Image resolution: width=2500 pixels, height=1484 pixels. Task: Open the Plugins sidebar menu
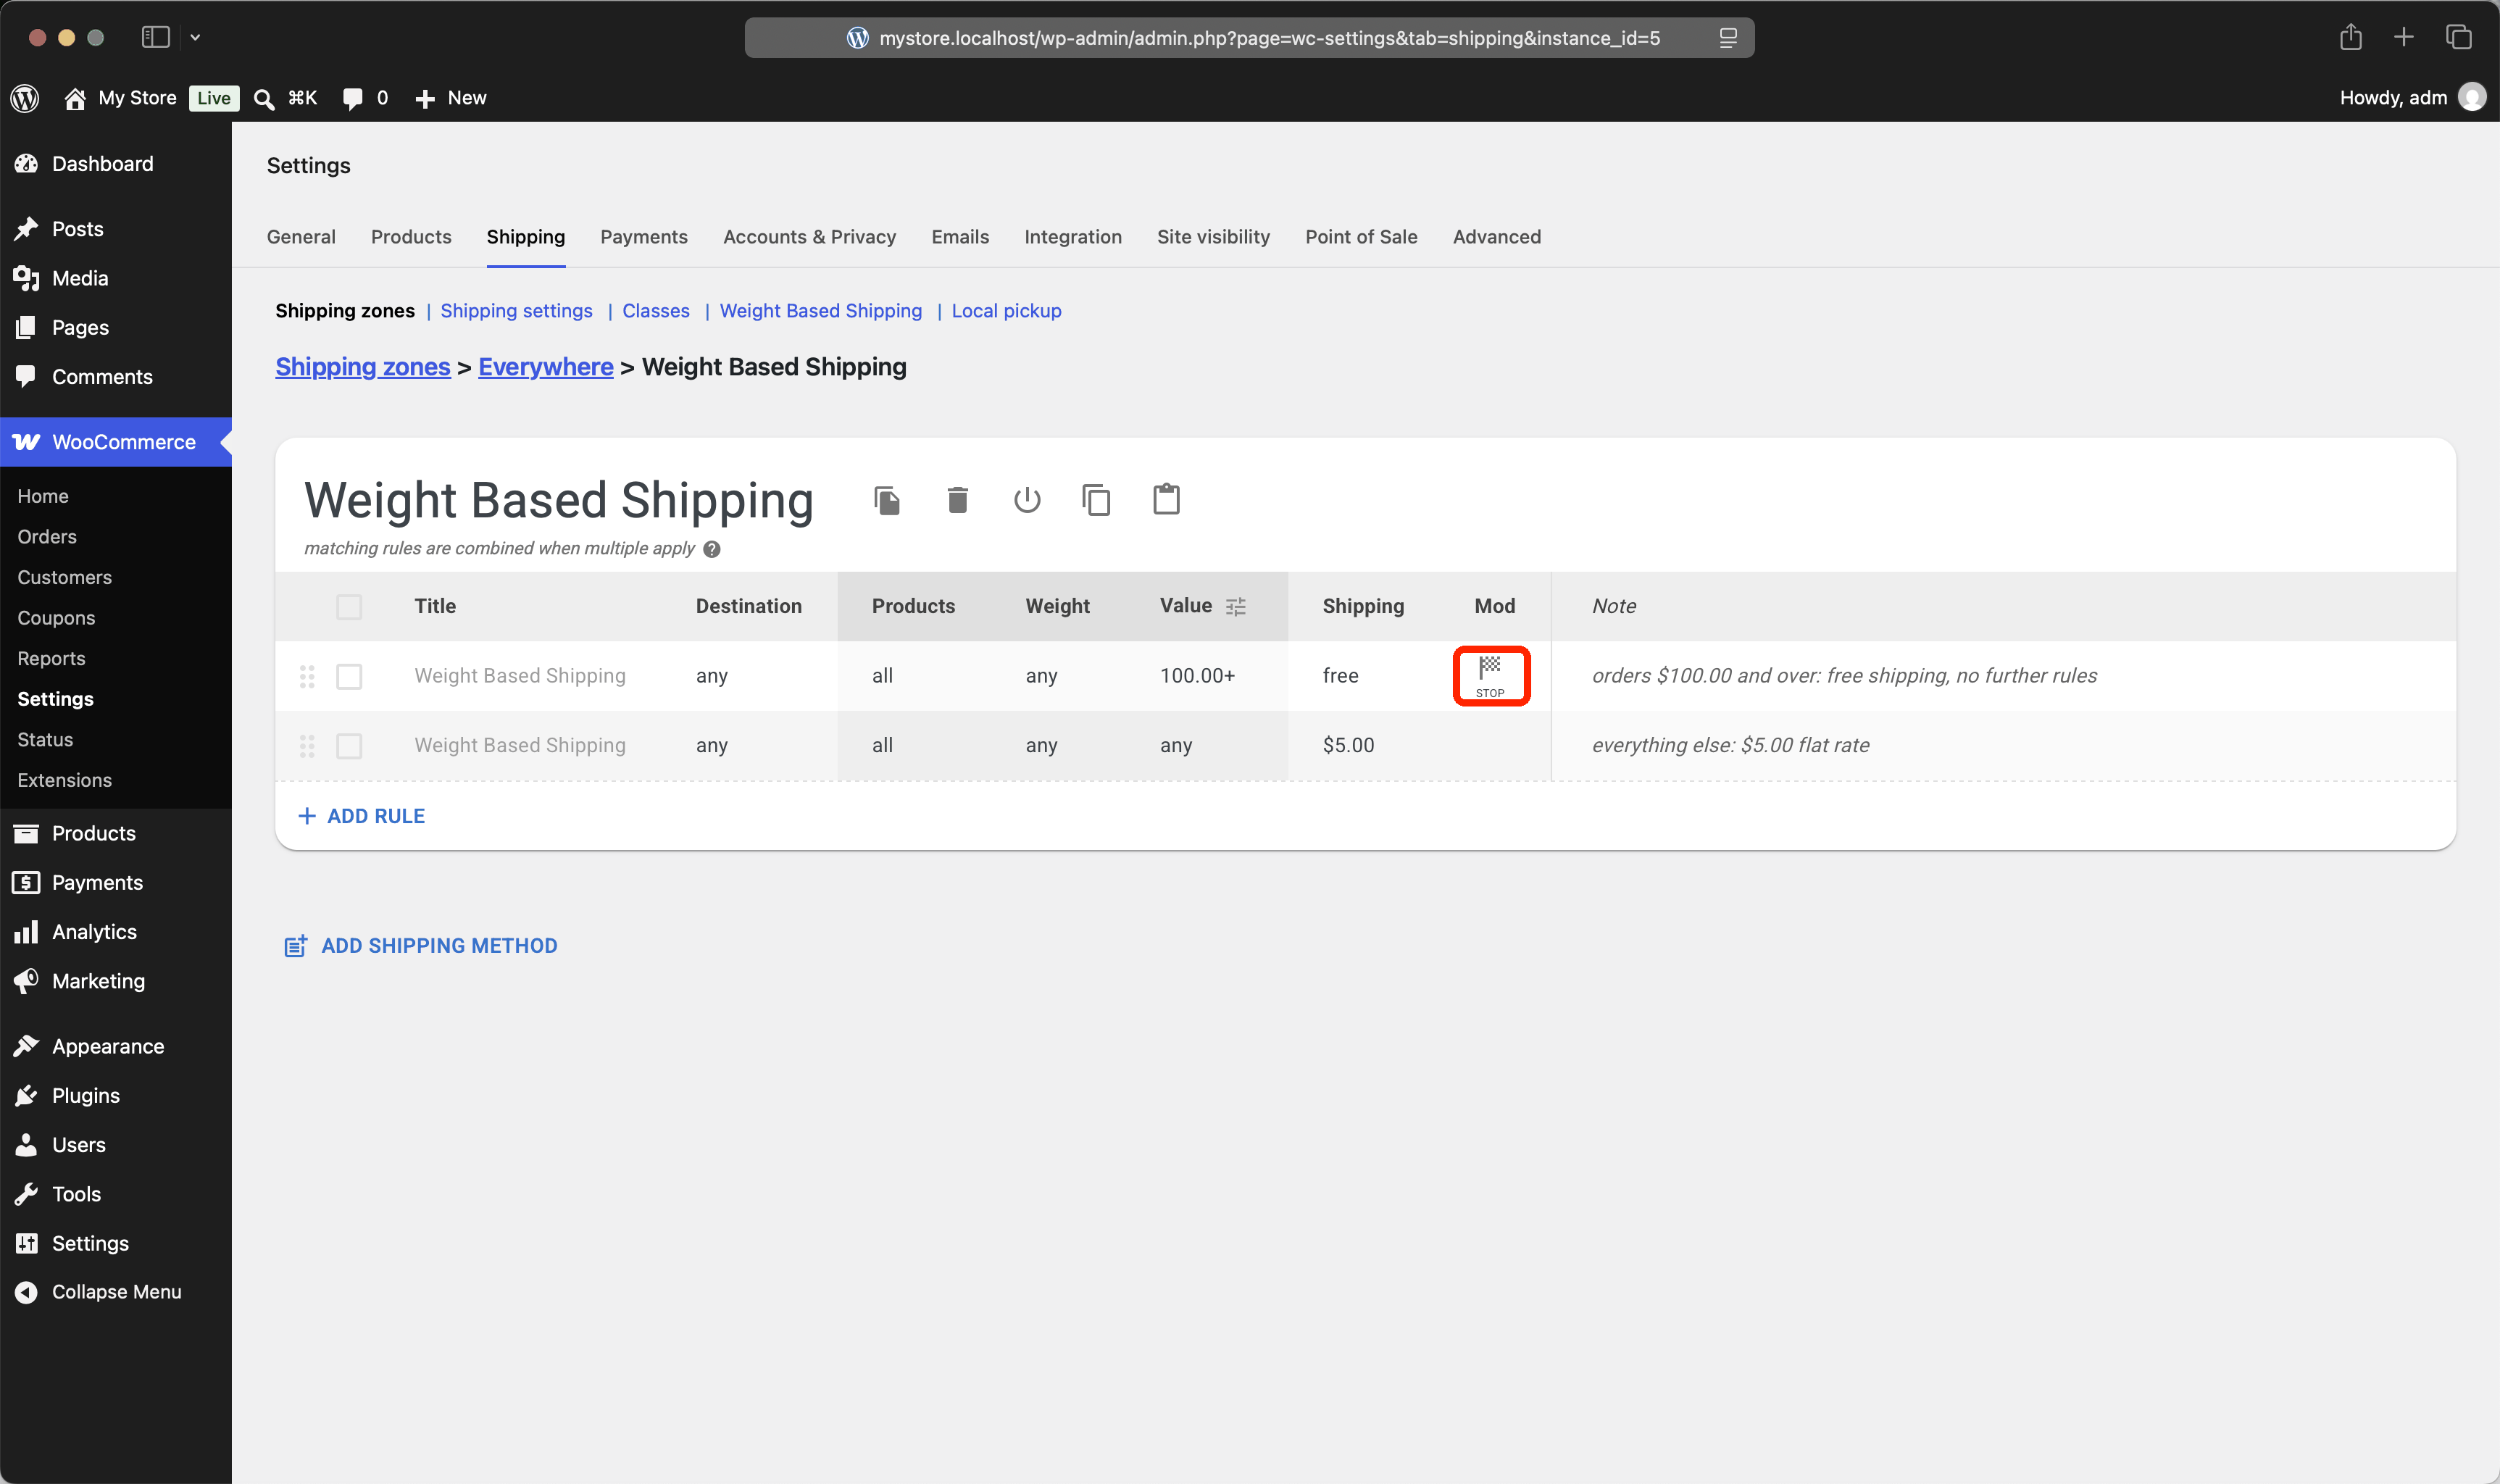click(86, 1096)
